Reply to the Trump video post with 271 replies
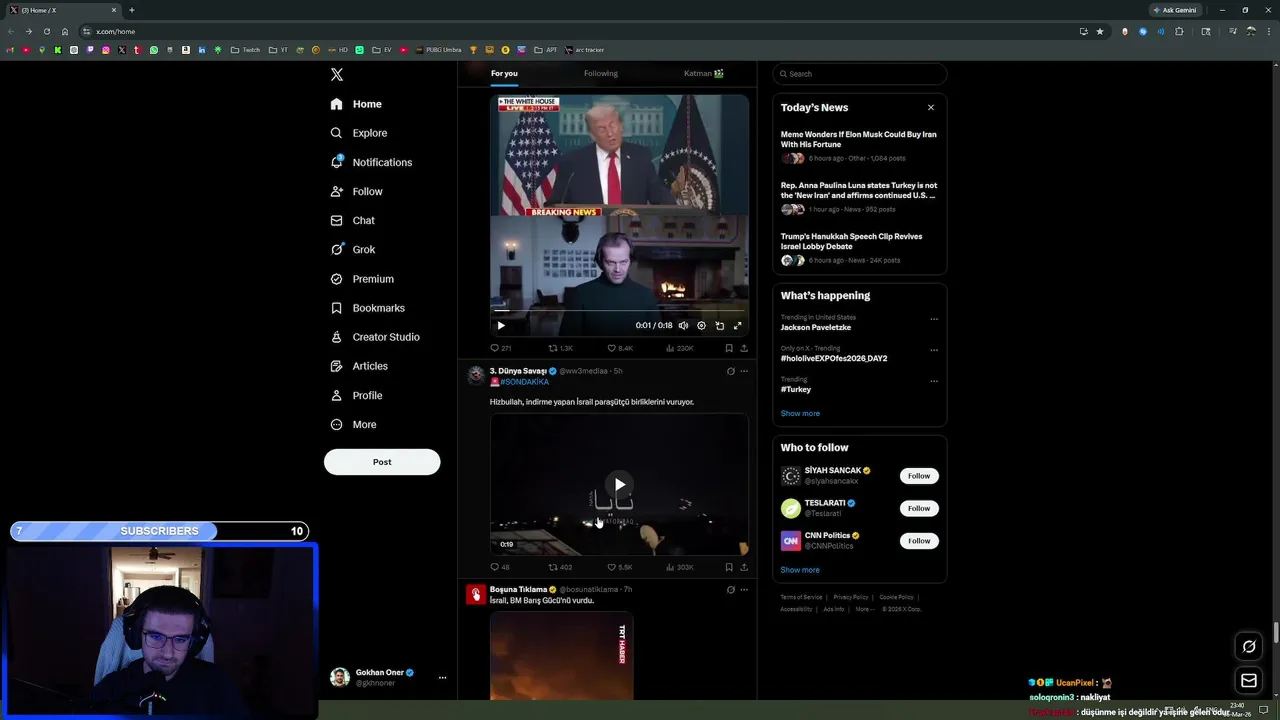The width and height of the screenshot is (1280, 720). point(501,348)
